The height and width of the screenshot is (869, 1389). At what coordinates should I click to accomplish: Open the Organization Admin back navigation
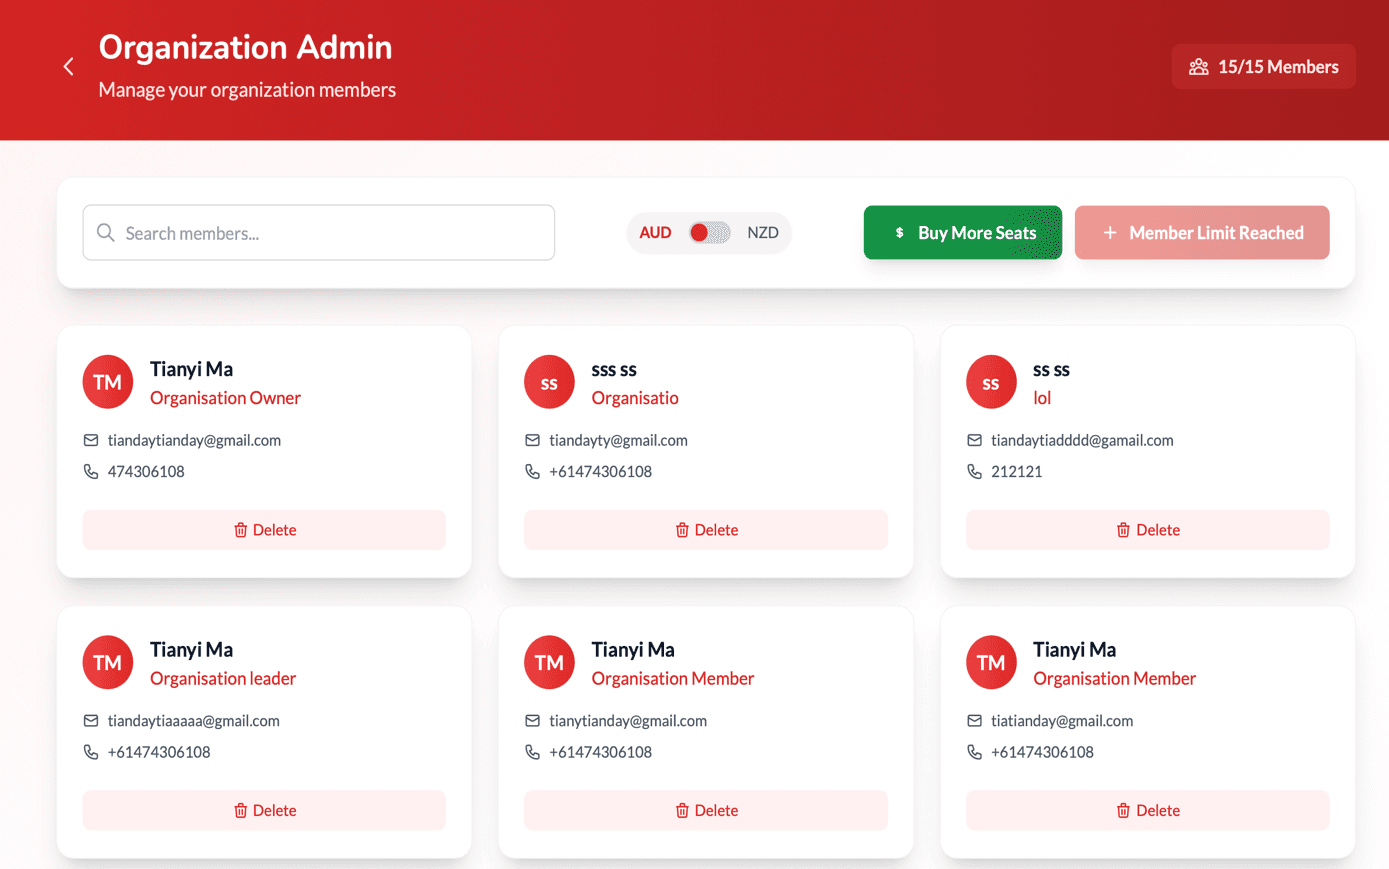(x=67, y=66)
